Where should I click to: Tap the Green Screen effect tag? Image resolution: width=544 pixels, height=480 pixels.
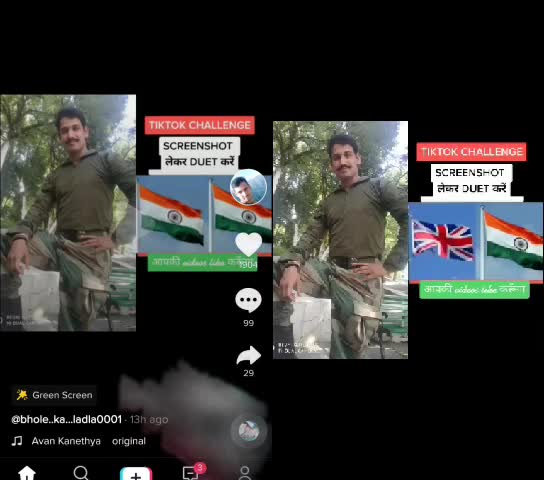pyautogui.click(x=54, y=395)
